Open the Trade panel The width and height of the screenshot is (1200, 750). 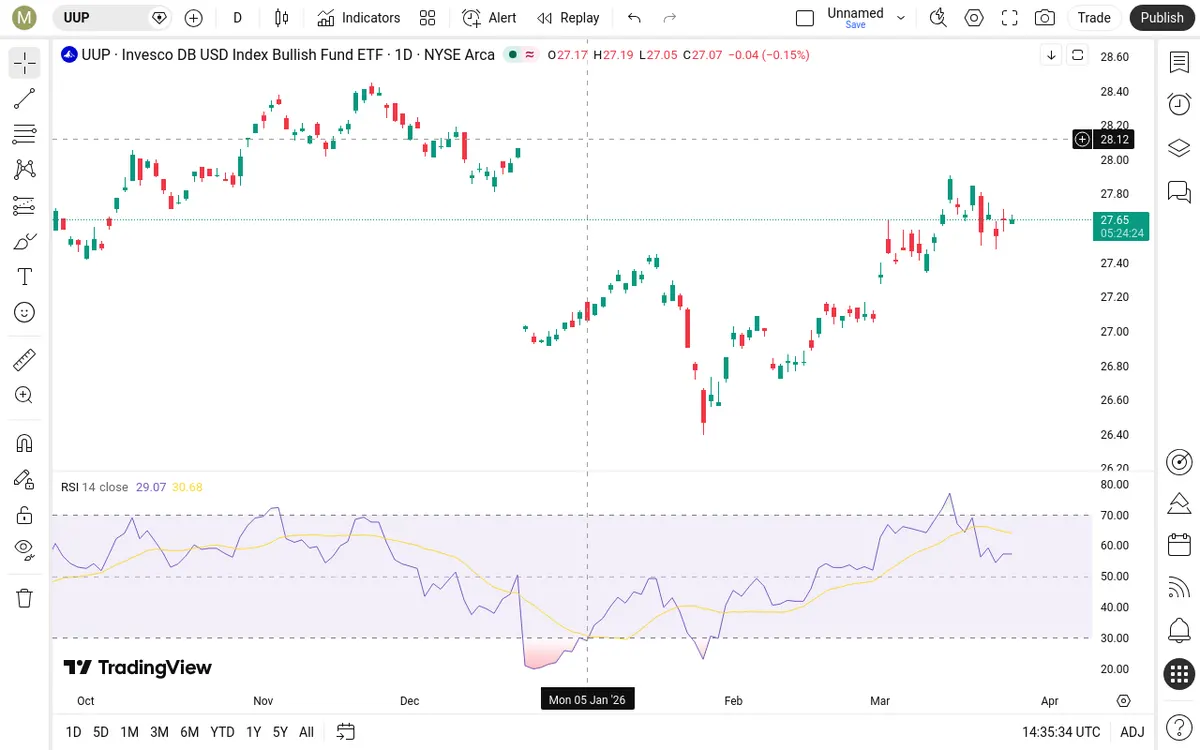(1094, 18)
